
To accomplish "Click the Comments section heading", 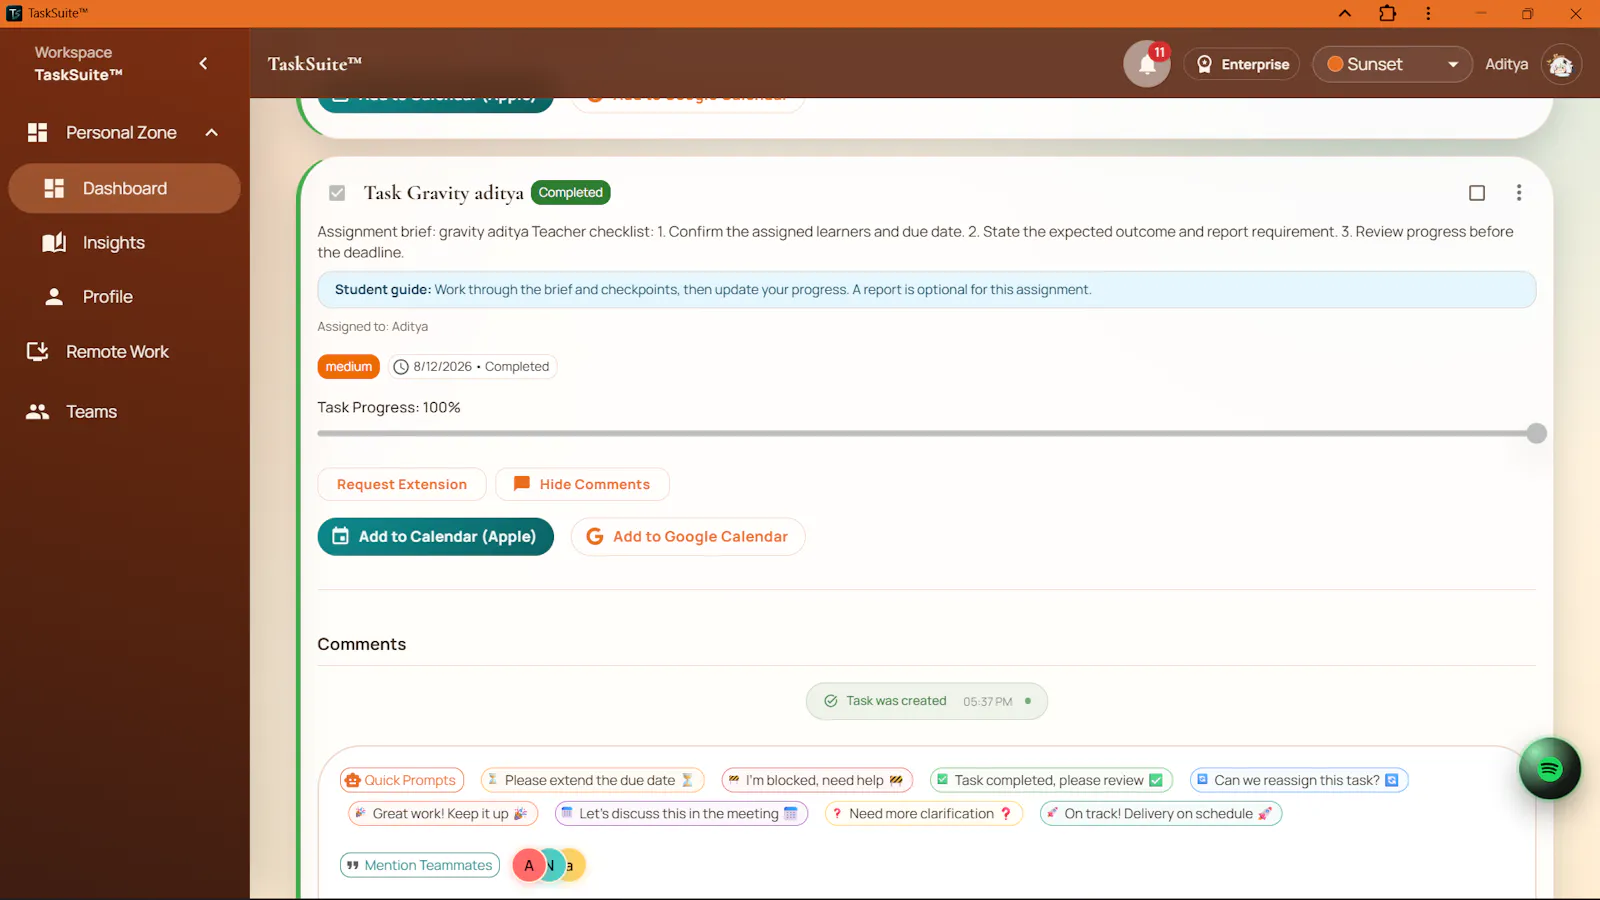I will [362, 645].
